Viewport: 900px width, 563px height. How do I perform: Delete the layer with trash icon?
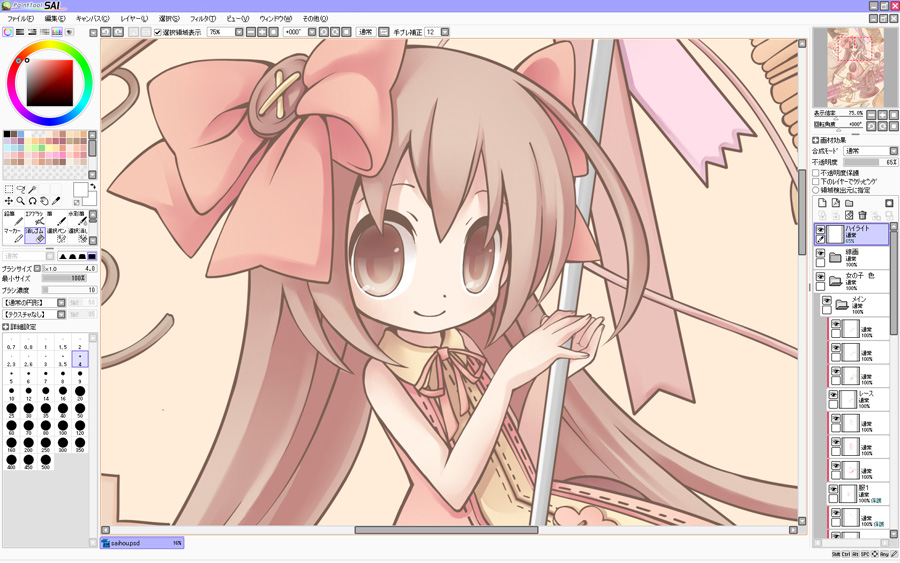(x=862, y=215)
